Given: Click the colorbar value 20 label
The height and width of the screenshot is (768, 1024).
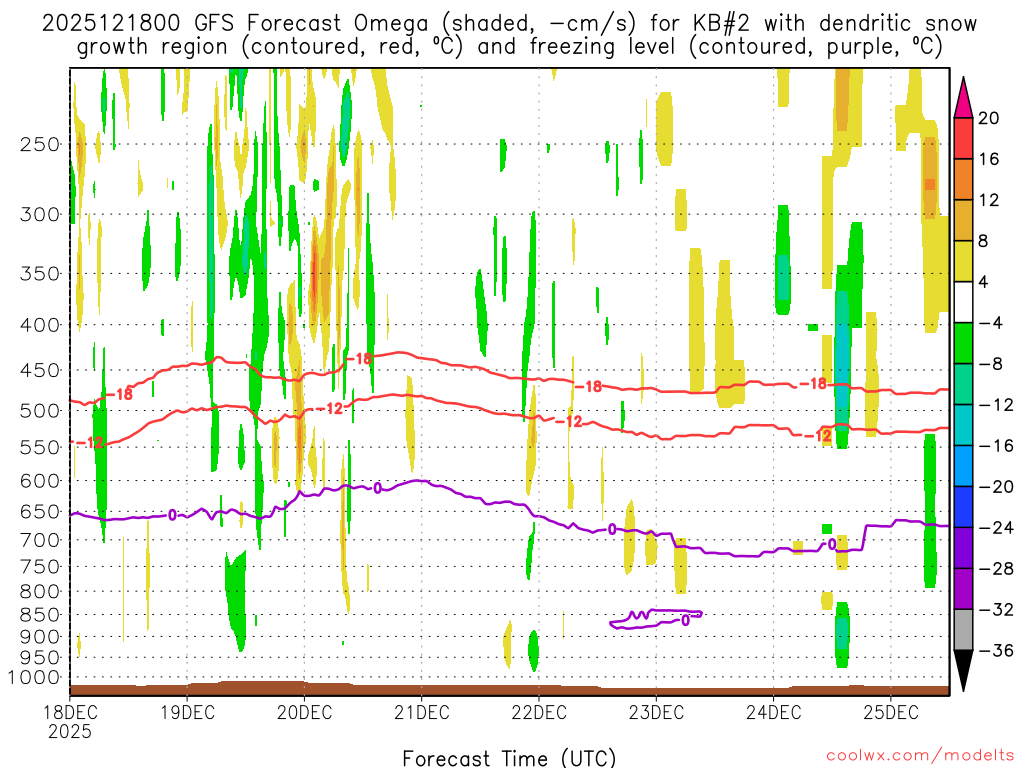Looking at the screenshot, I should coord(989,118).
